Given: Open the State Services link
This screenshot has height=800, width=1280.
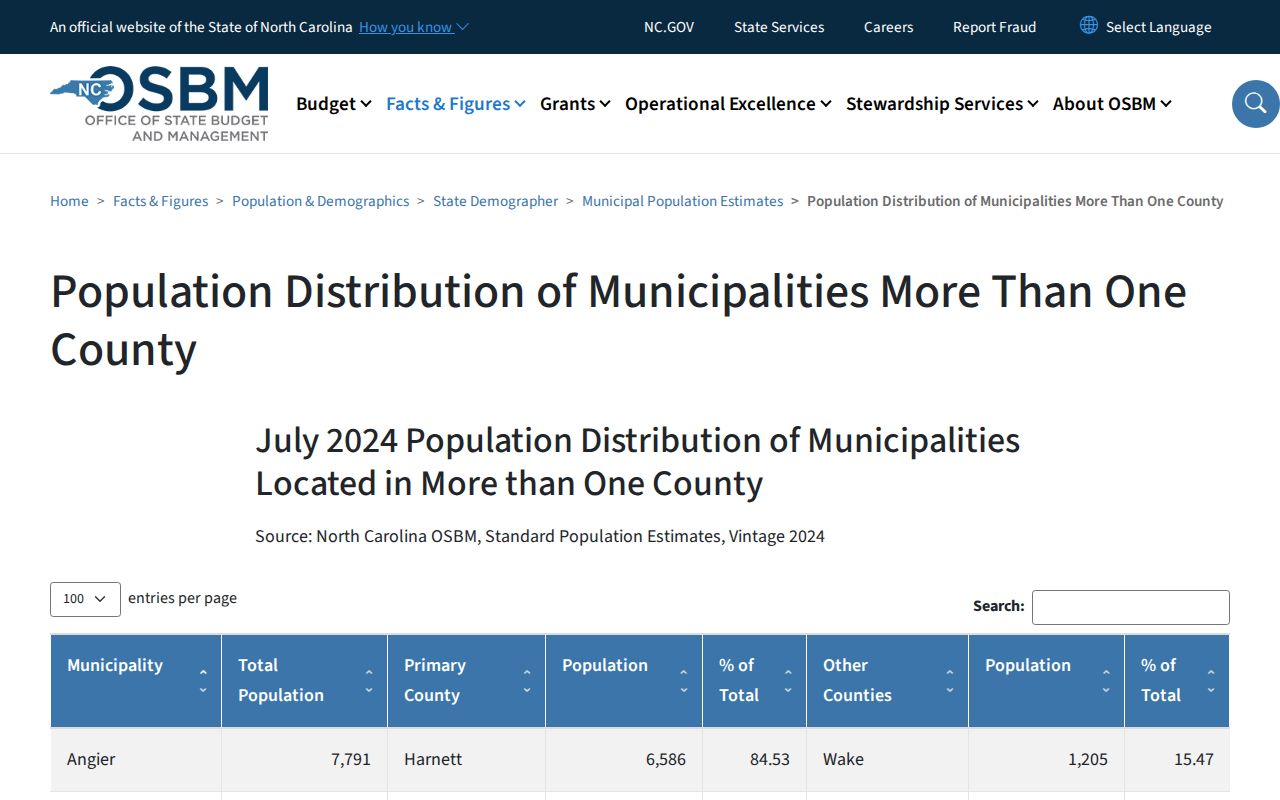Looking at the screenshot, I should click(x=779, y=27).
